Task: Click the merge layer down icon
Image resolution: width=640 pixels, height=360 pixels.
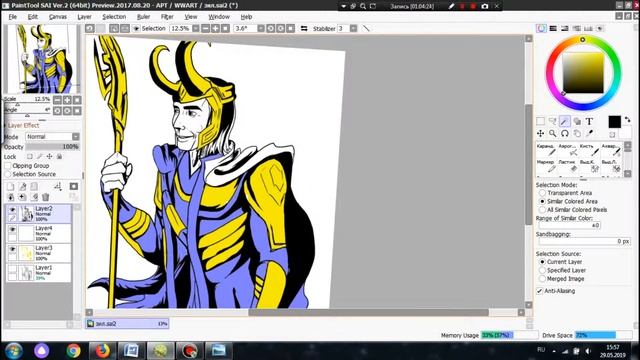Action: pos(11,197)
